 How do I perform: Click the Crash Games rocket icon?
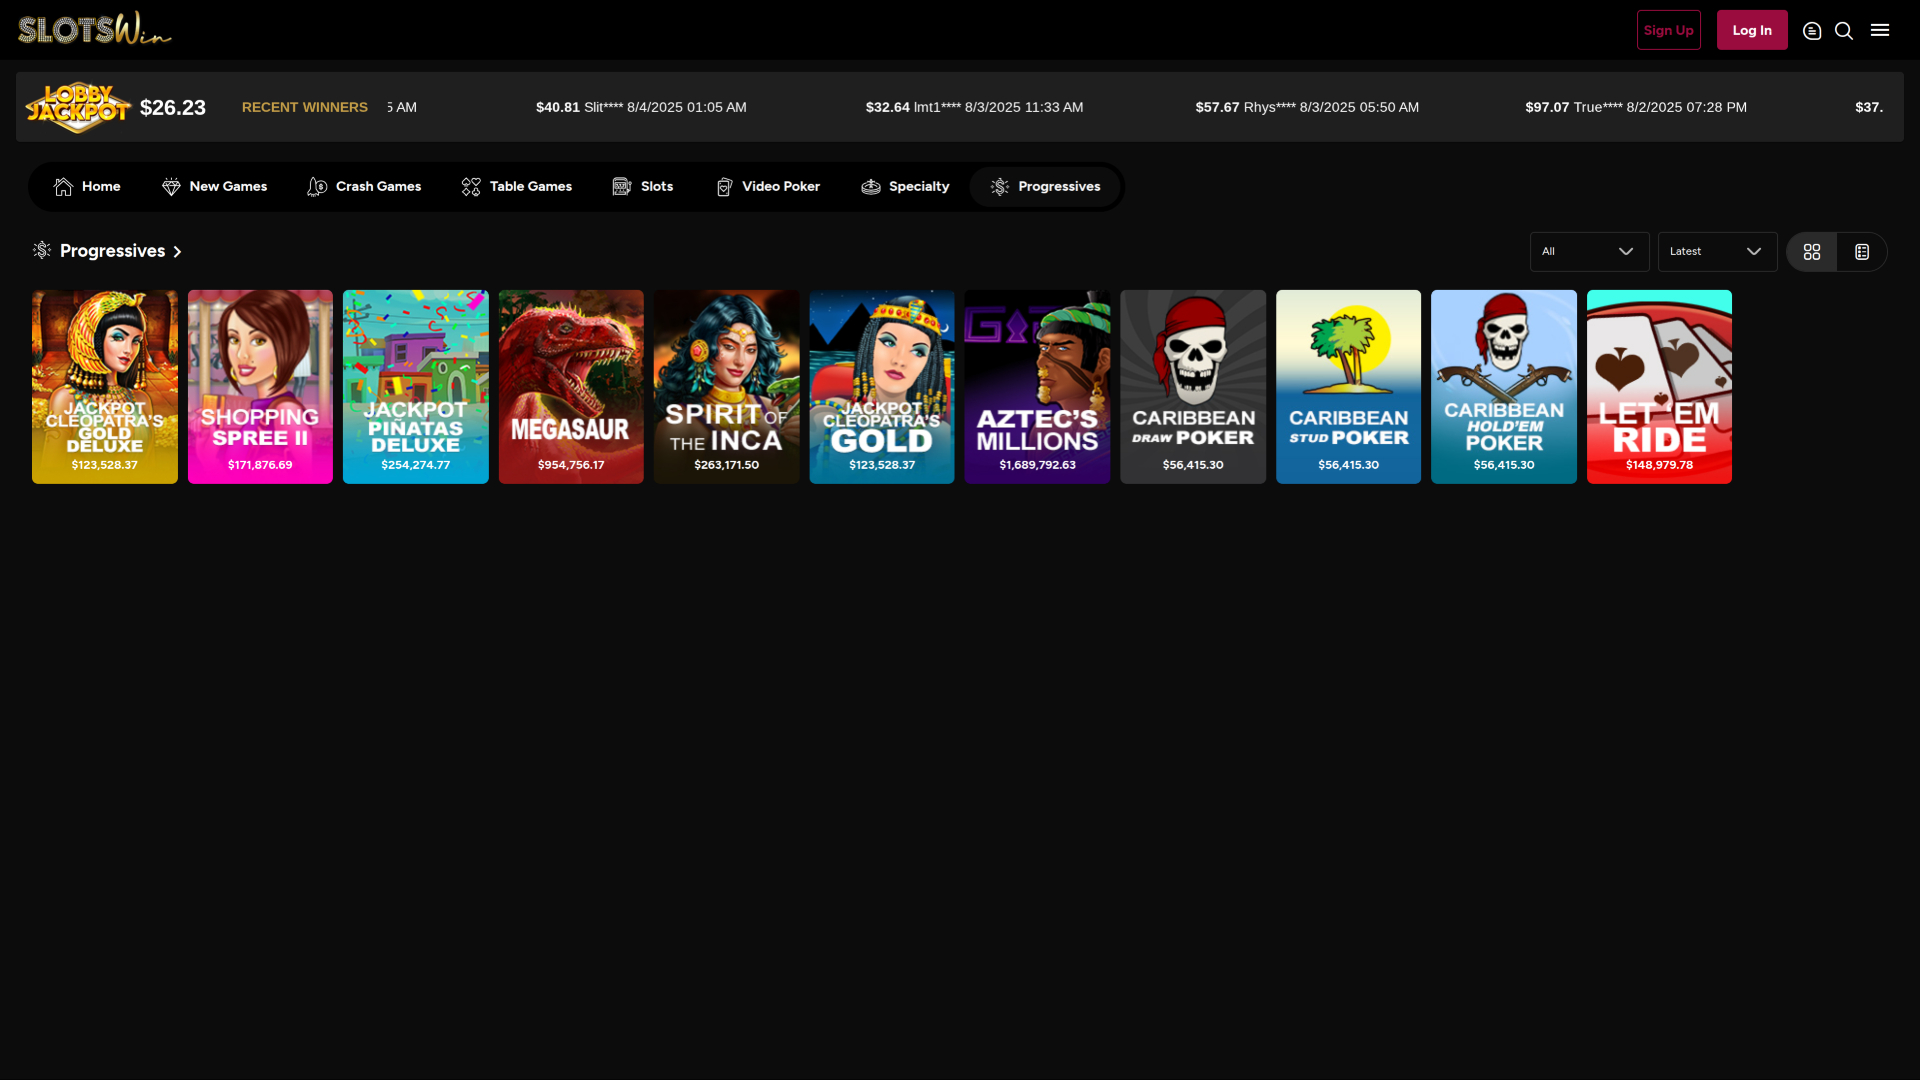(317, 186)
